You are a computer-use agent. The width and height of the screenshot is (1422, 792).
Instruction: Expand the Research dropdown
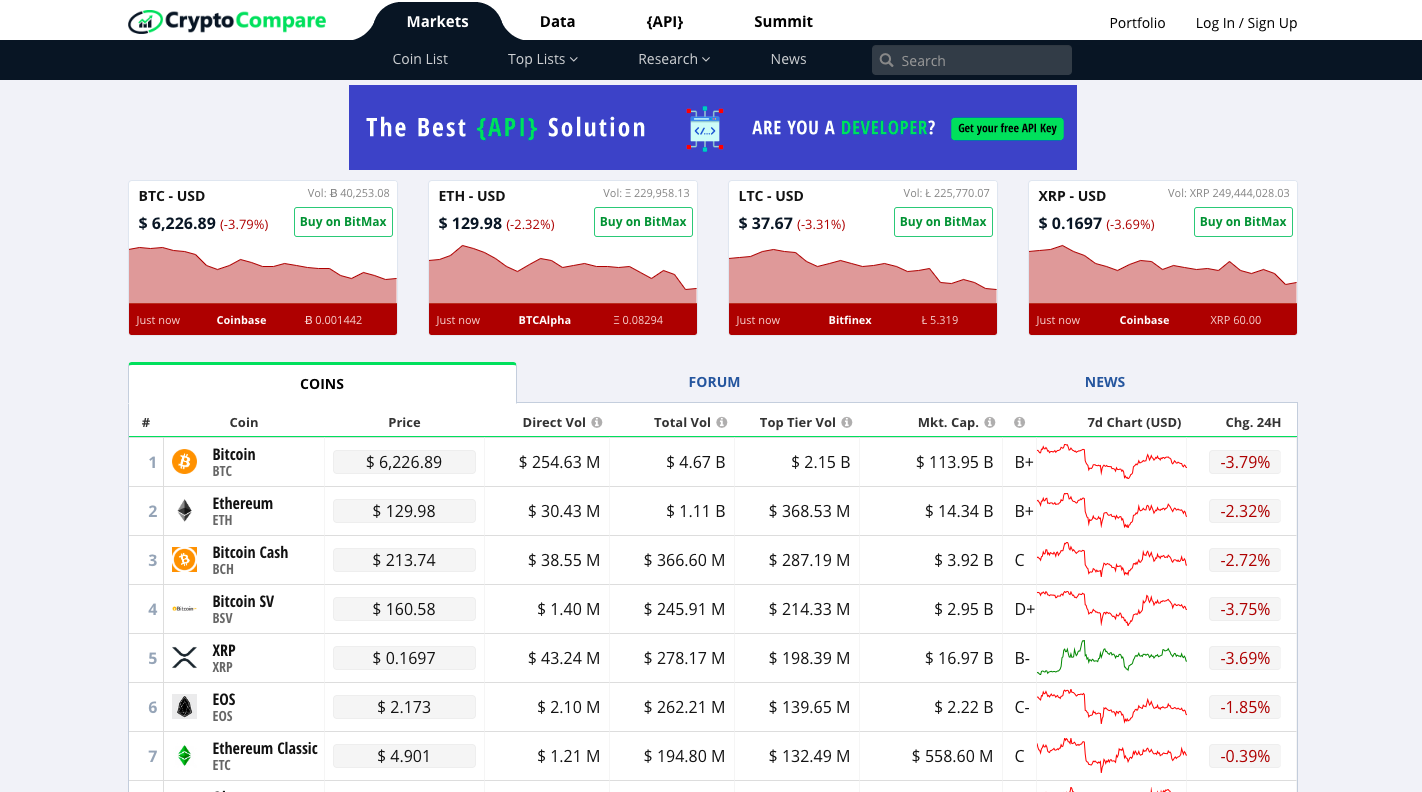674,59
